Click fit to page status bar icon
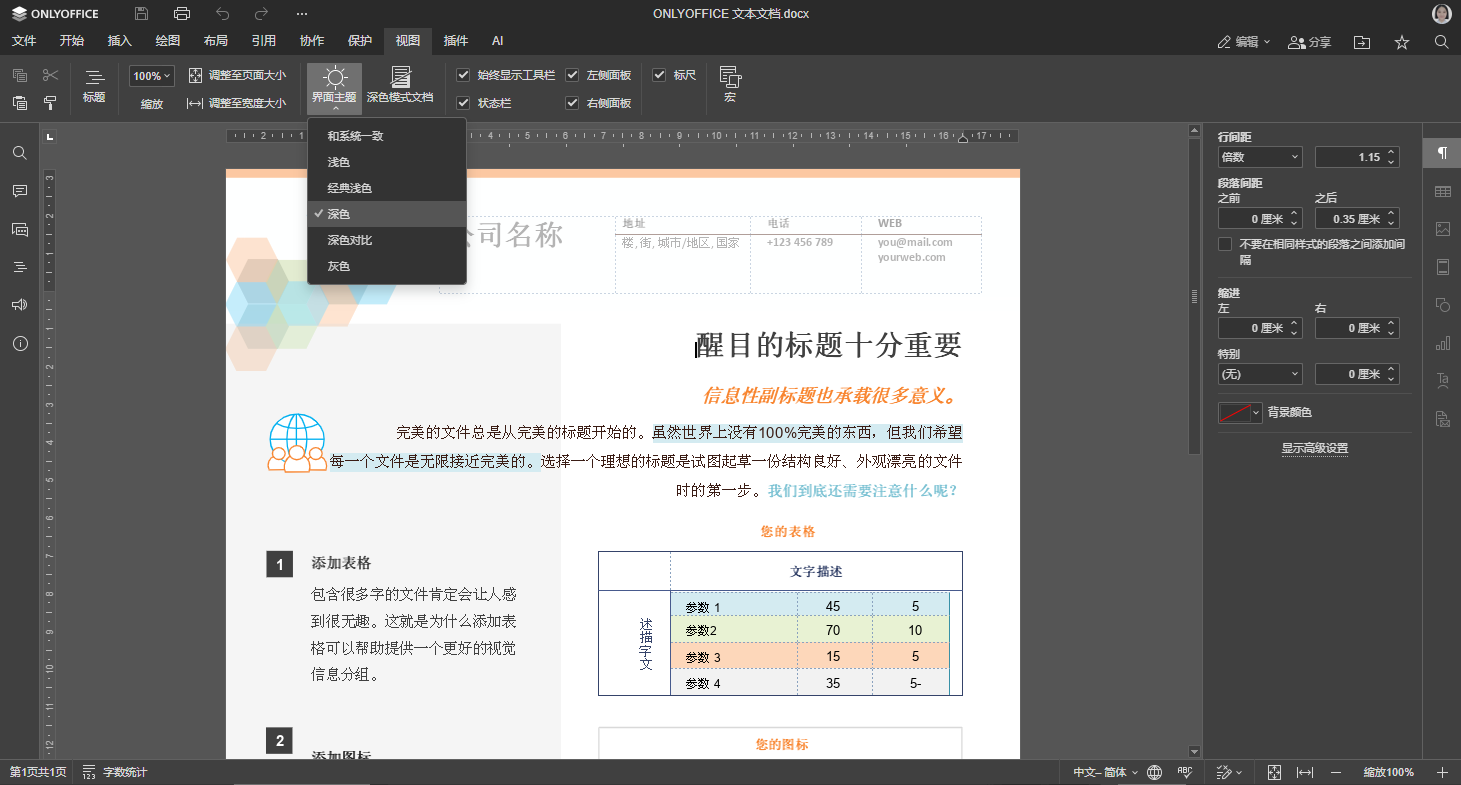 coord(1274,772)
